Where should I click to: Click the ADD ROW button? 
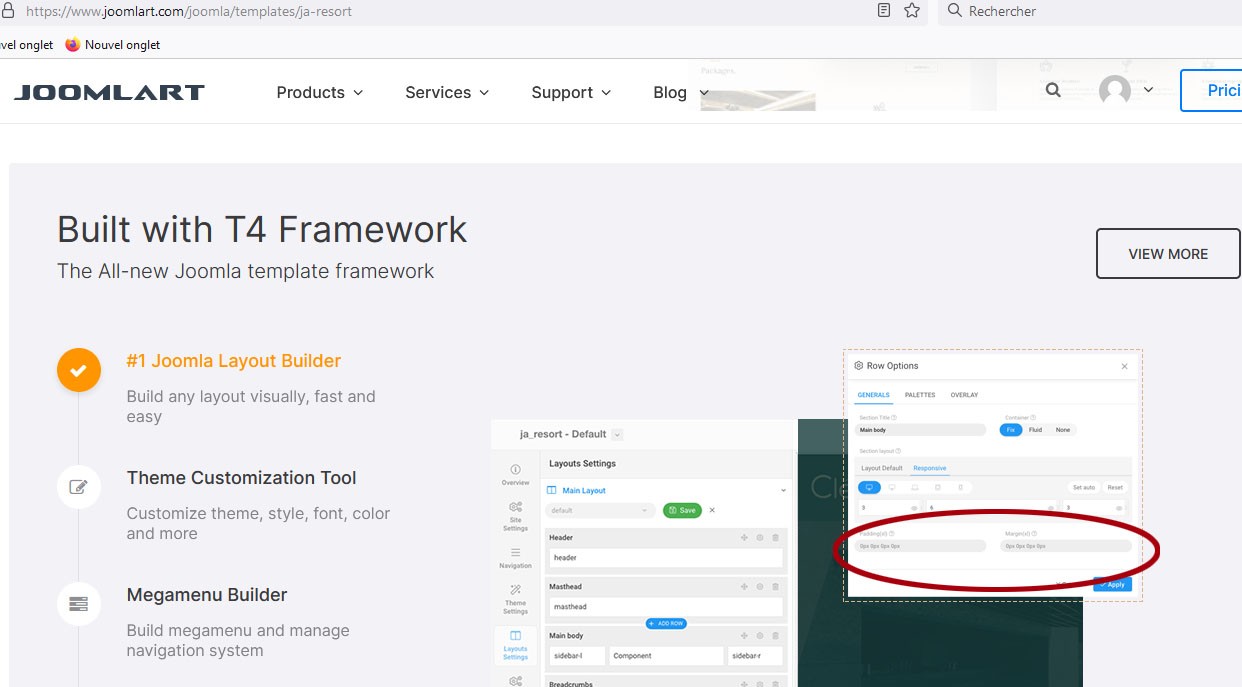pos(666,623)
